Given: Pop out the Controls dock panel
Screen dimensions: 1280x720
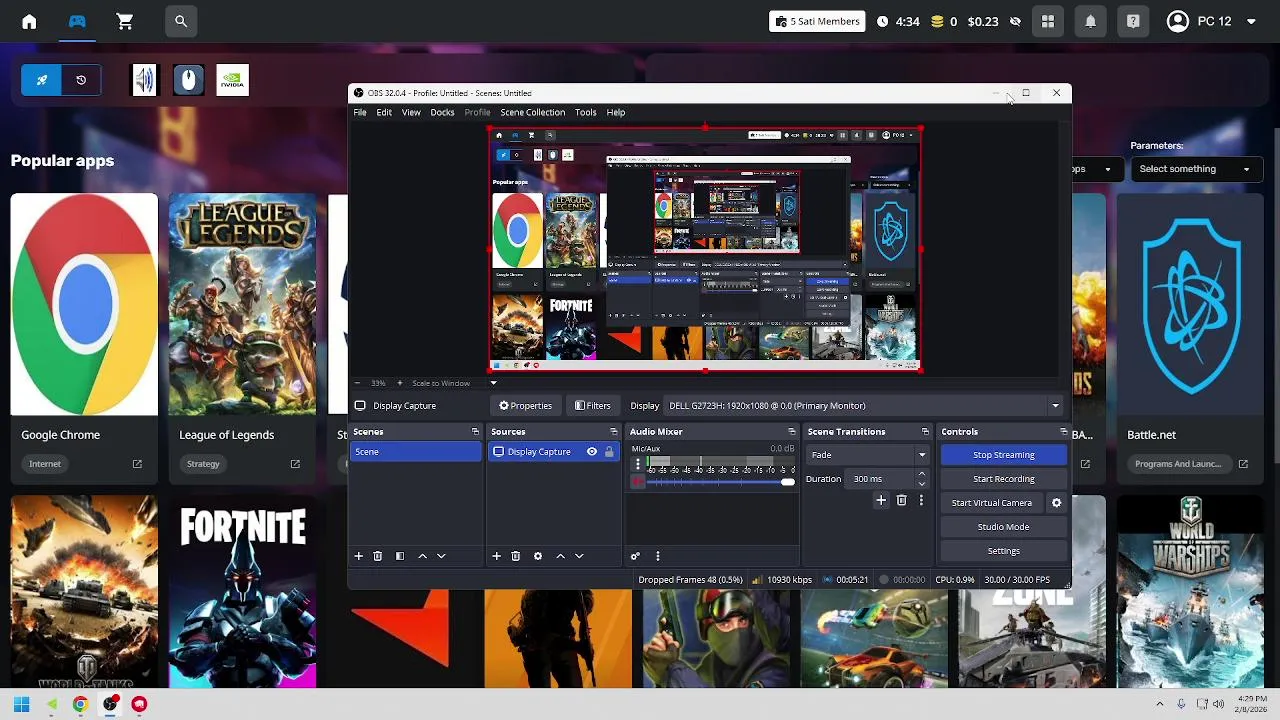Looking at the screenshot, I should 1063,432.
